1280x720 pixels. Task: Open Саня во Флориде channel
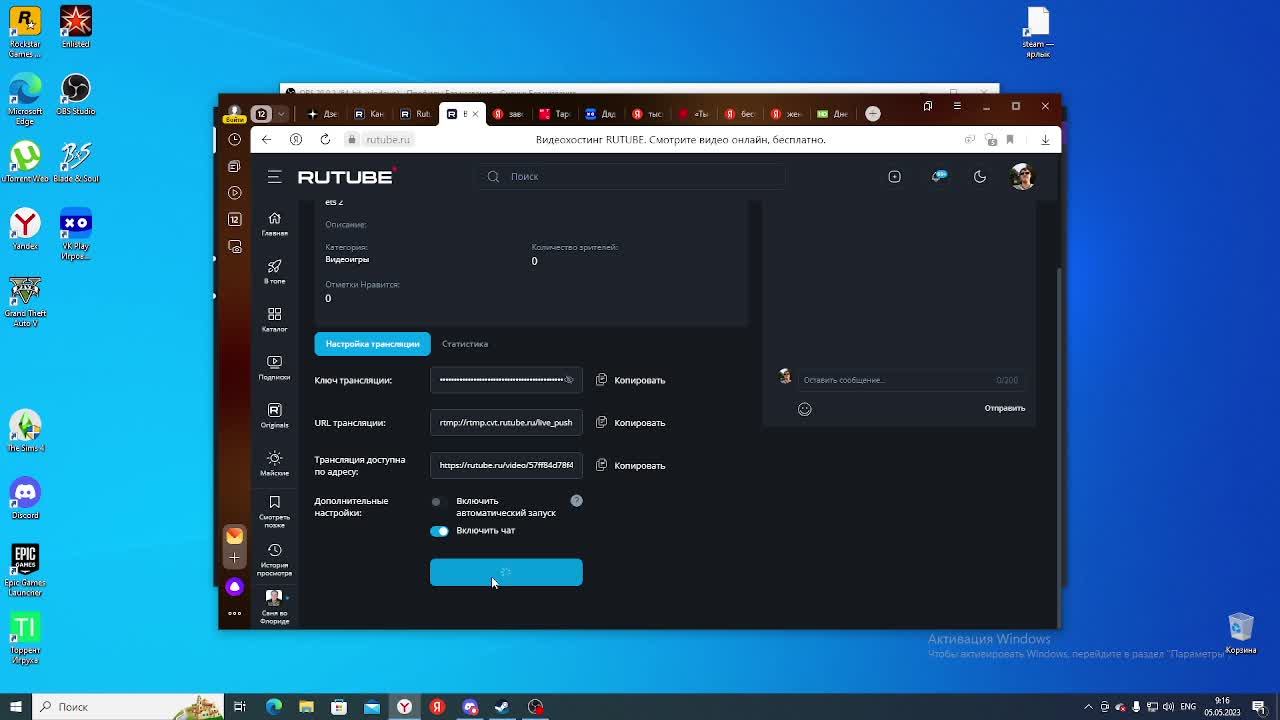click(x=274, y=607)
